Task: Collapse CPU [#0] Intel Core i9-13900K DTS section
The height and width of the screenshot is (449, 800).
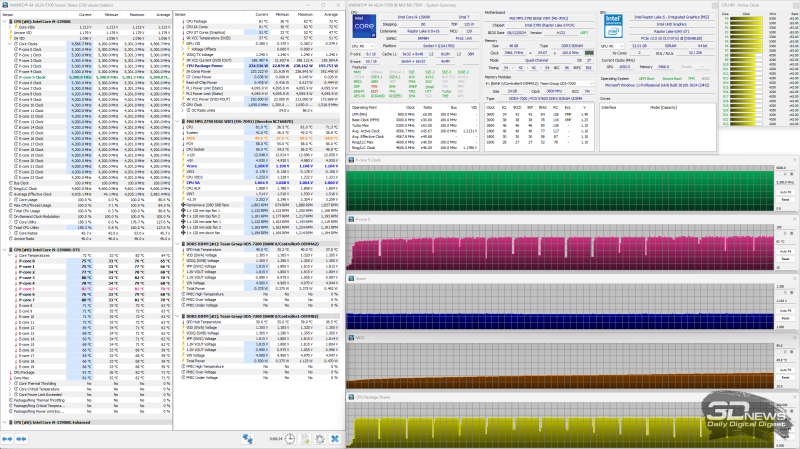Action: [3, 249]
